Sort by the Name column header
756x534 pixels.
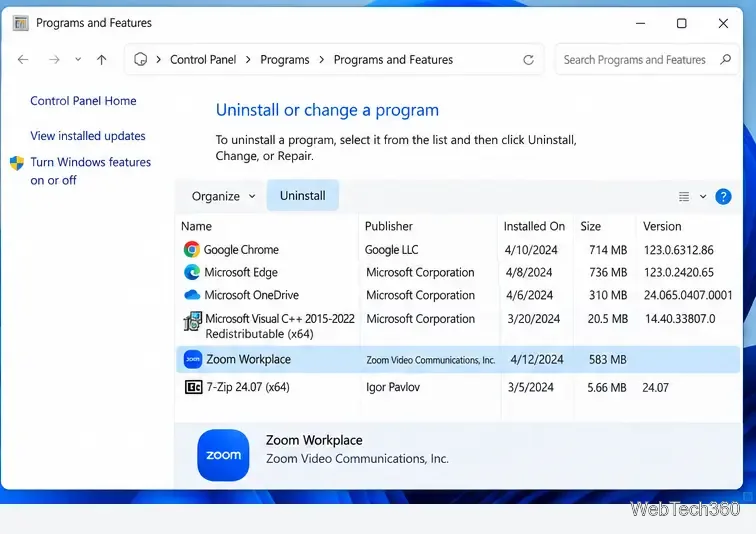click(x=196, y=227)
